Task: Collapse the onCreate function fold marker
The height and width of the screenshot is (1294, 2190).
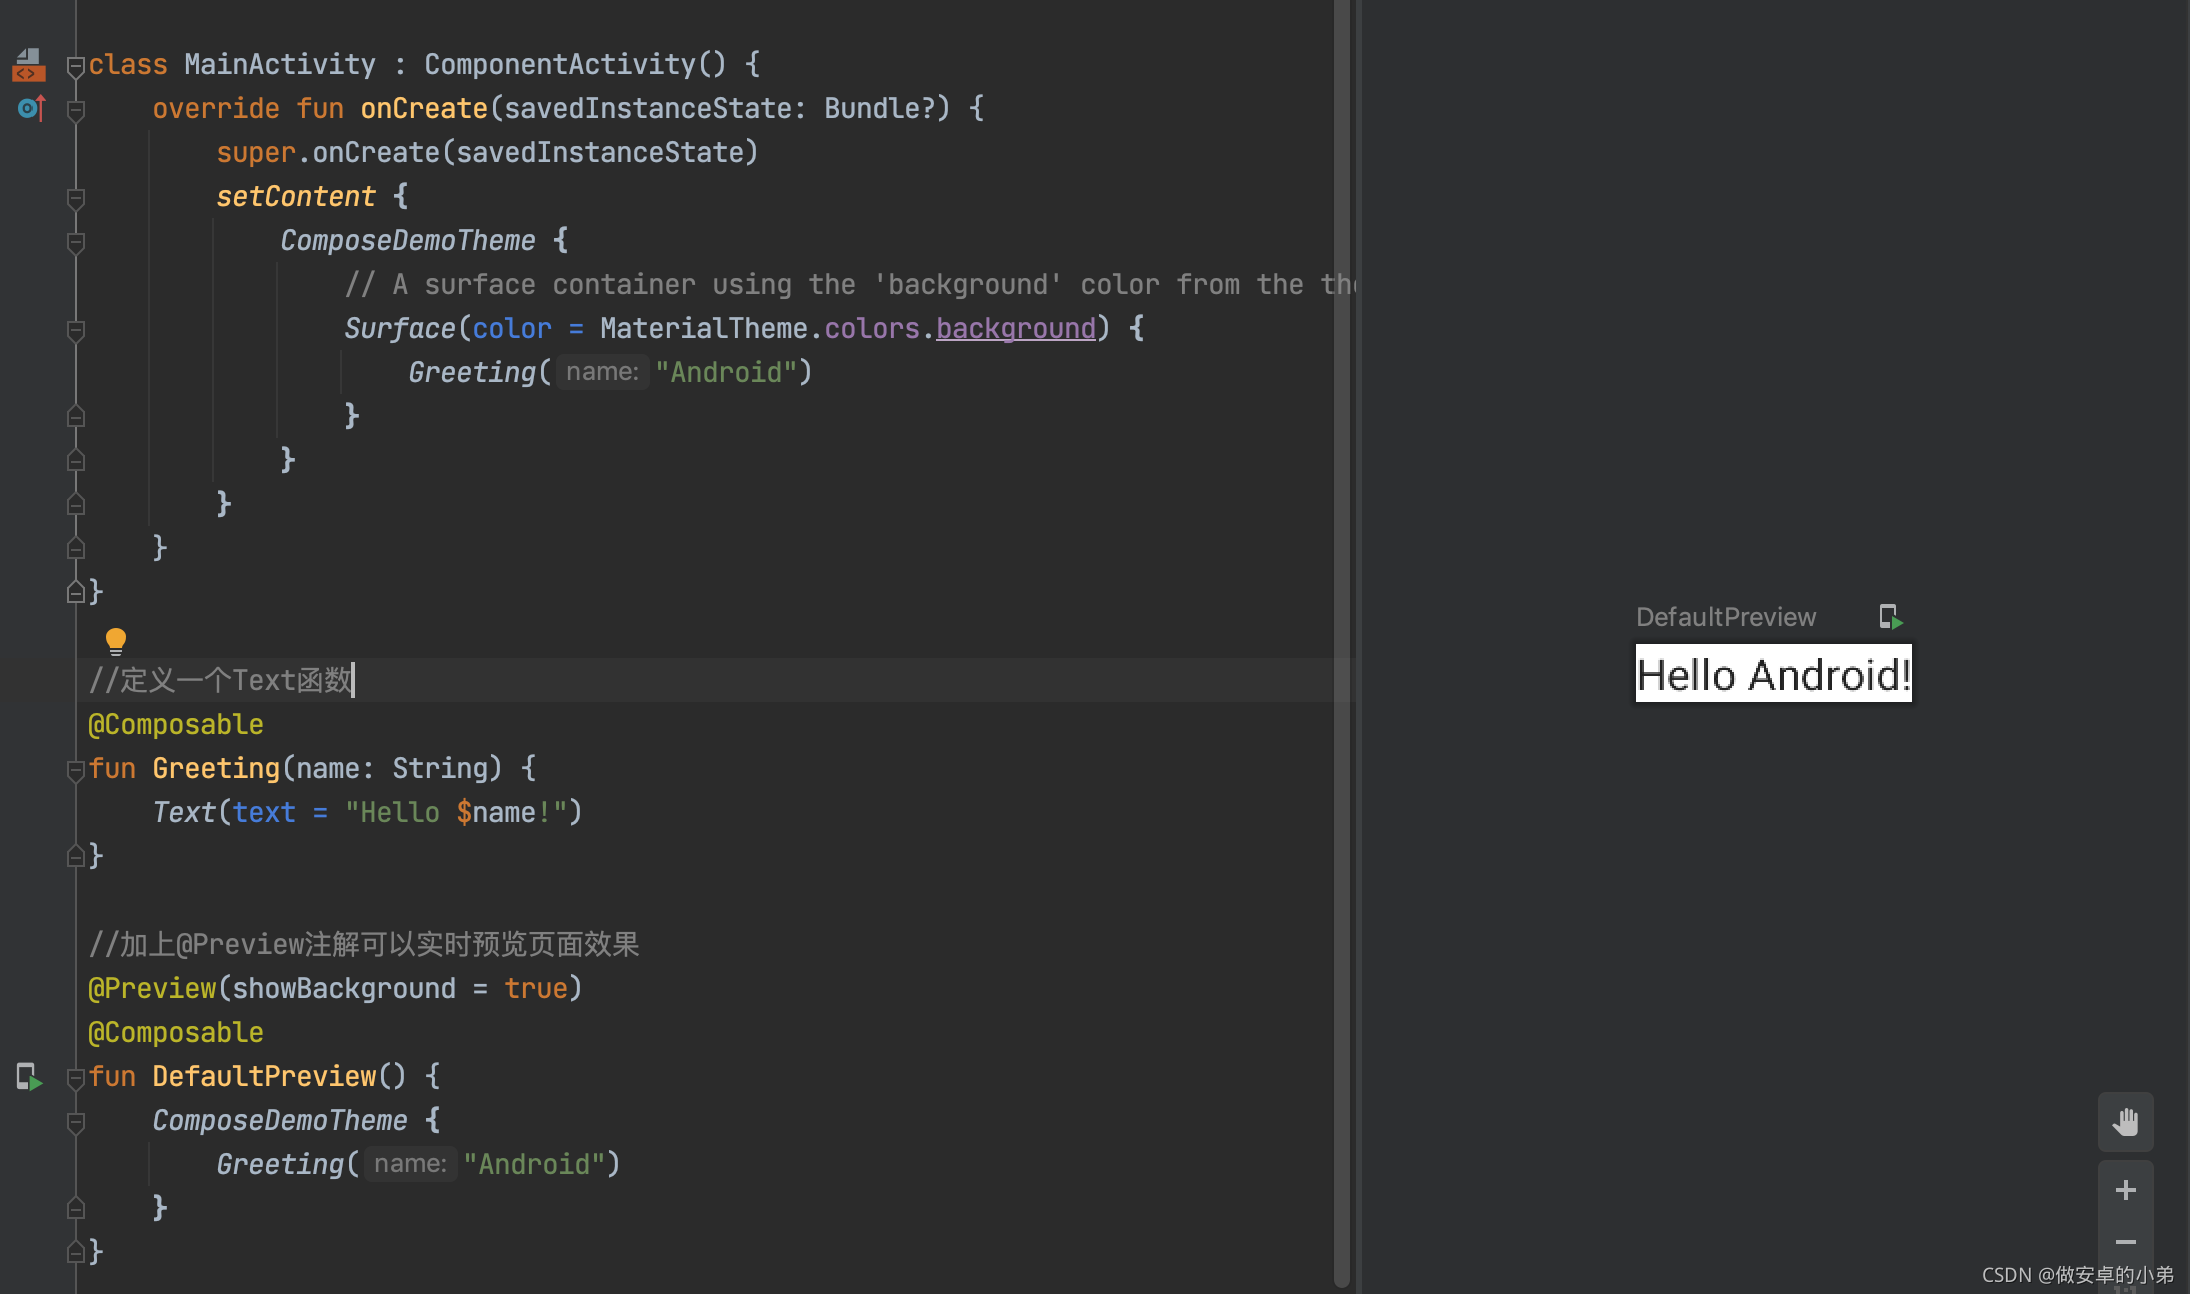Action: [75, 110]
